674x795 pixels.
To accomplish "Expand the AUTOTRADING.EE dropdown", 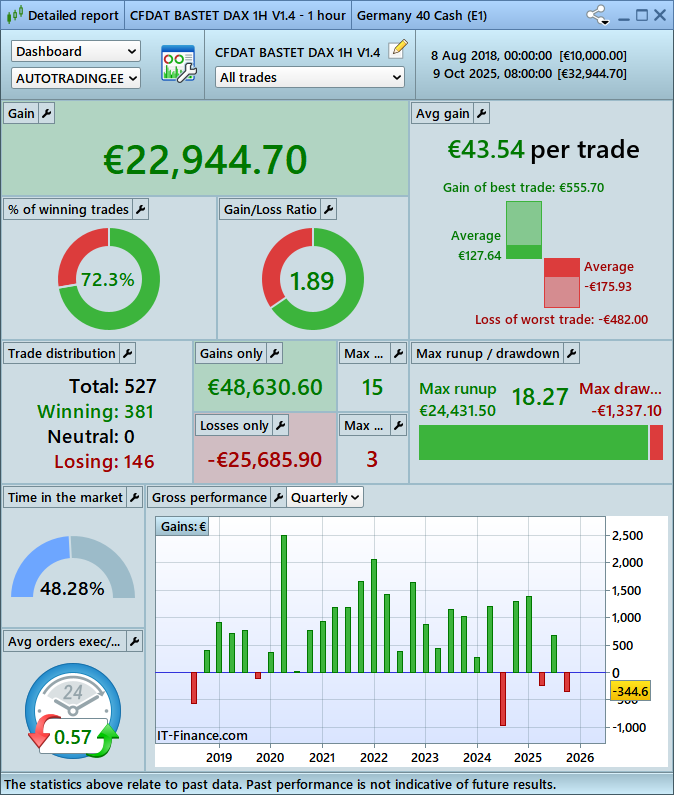I will (76, 77).
